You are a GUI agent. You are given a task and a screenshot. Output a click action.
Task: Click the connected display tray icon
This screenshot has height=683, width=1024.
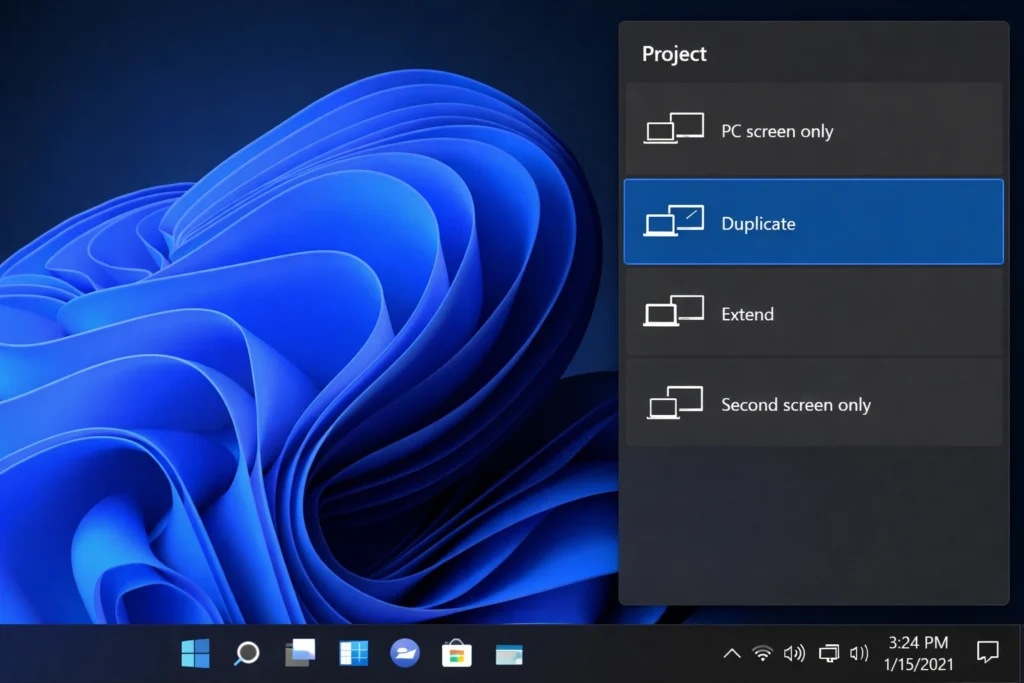pos(827,653)
